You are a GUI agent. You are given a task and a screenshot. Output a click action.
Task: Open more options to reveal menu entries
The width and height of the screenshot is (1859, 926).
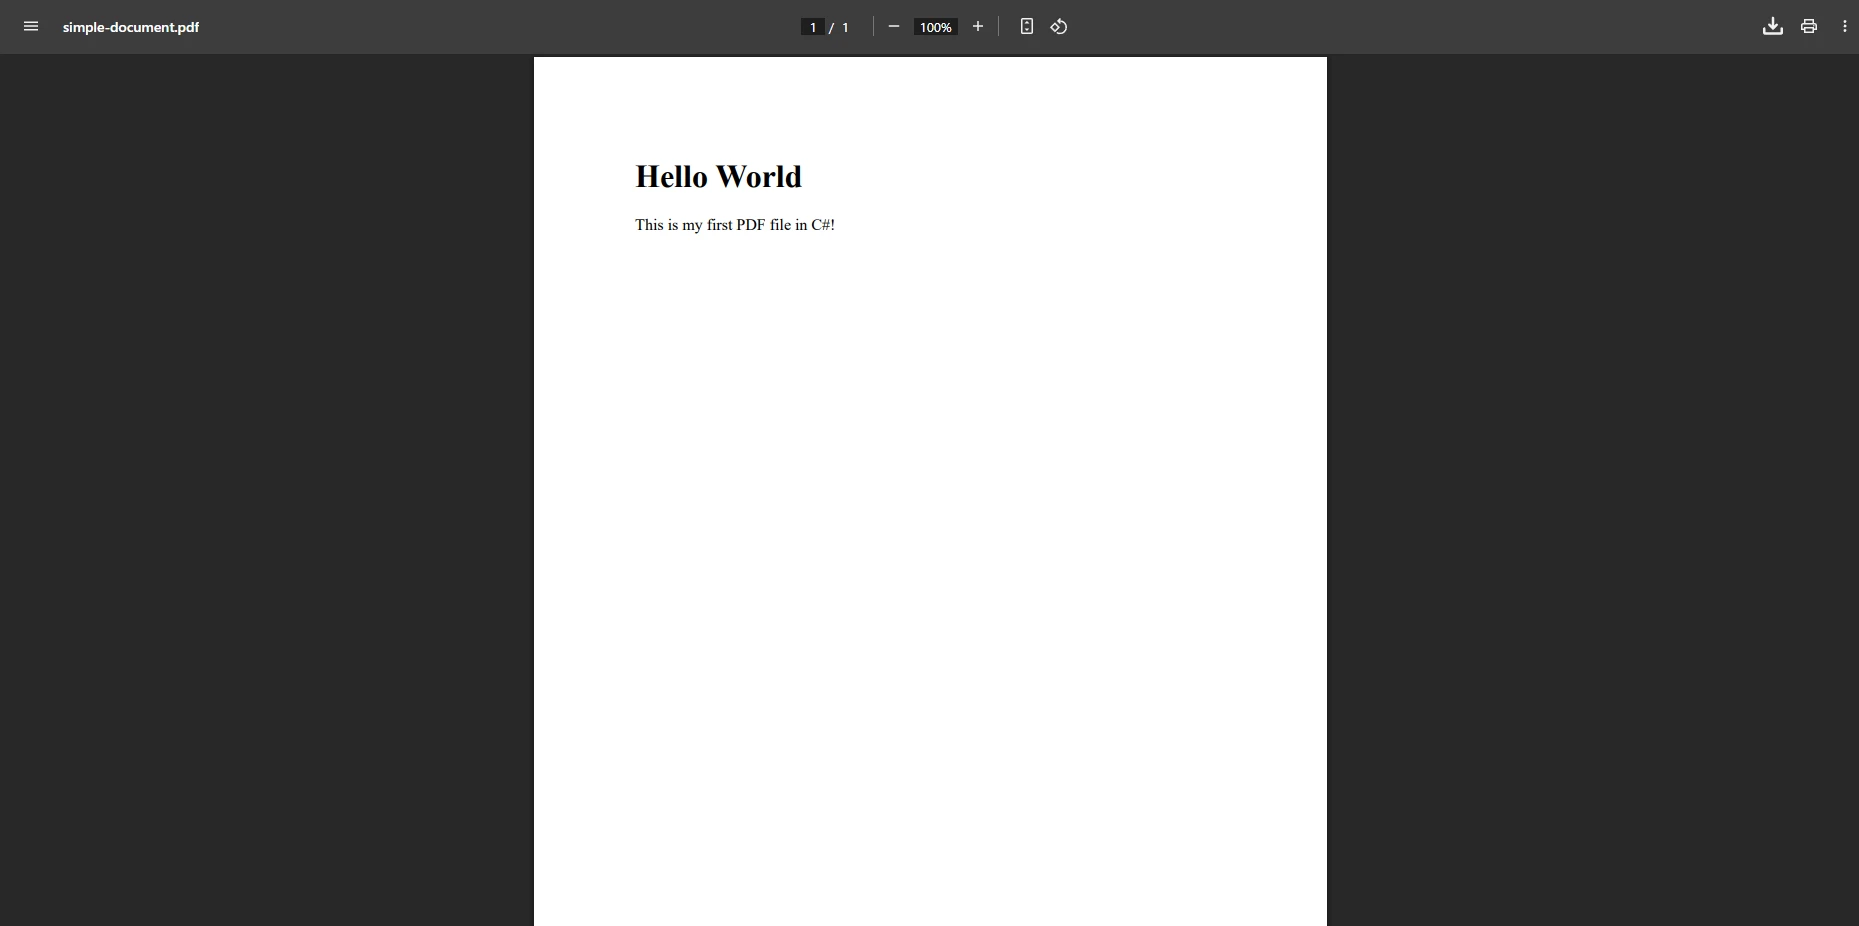[1846, 27]
